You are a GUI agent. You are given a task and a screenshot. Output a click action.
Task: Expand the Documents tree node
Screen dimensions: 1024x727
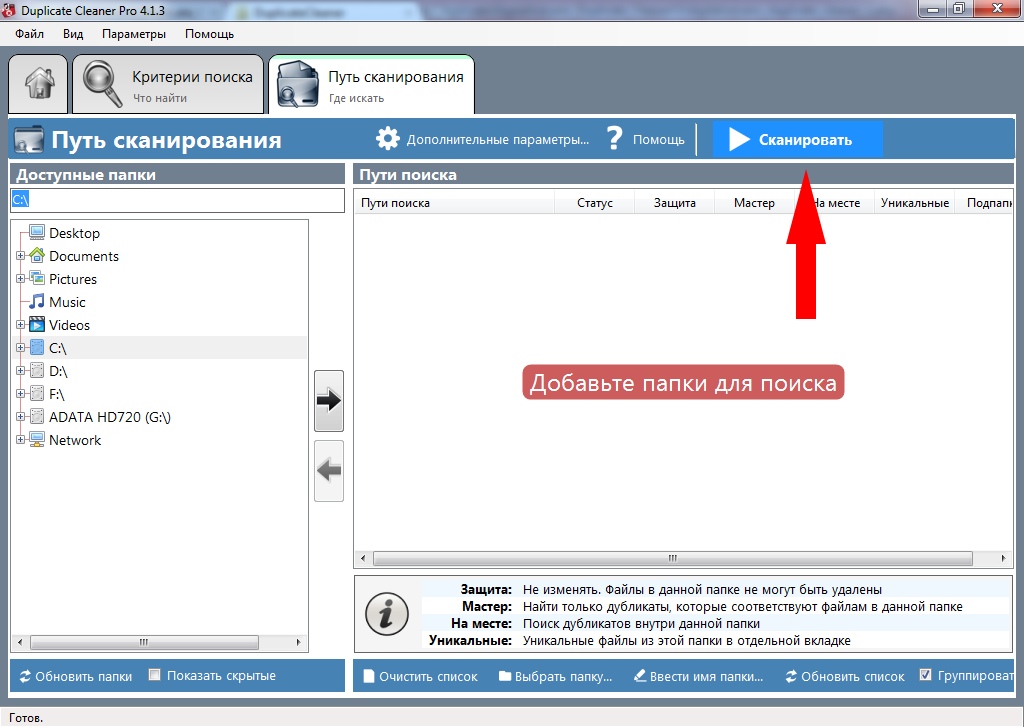pyautogui.click(x=20, y=256)
